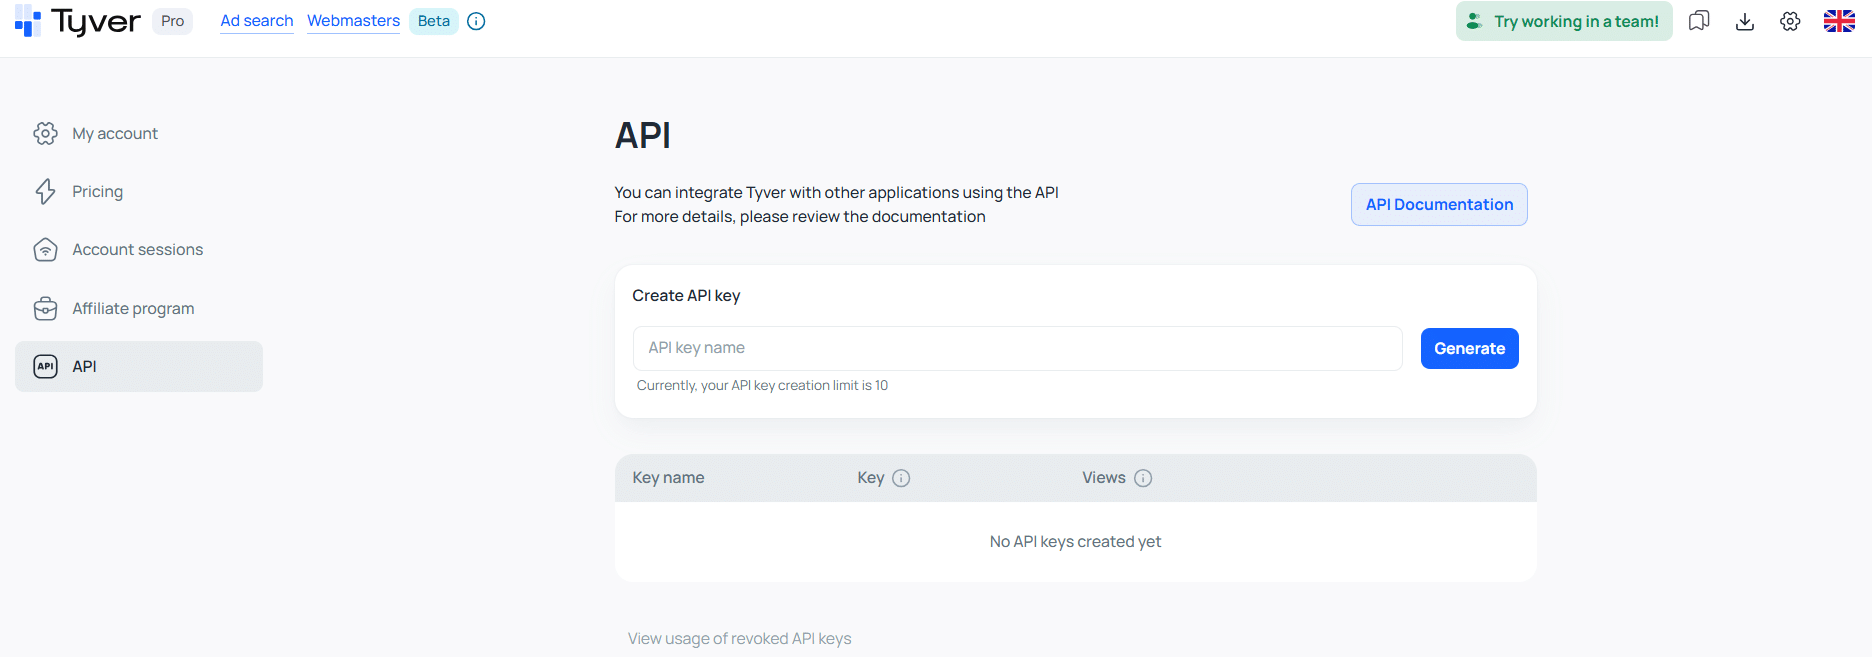
Task: Open View usage of revoked API keys
Action: (739, 638)
